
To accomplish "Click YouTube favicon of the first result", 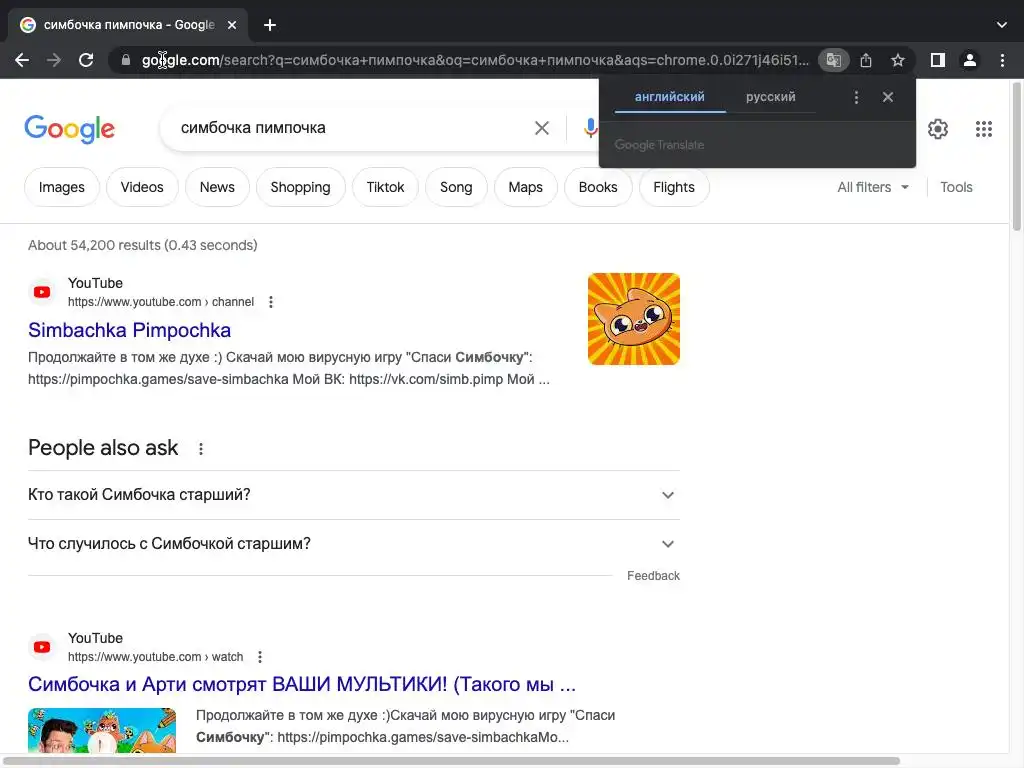I will 42,292.
